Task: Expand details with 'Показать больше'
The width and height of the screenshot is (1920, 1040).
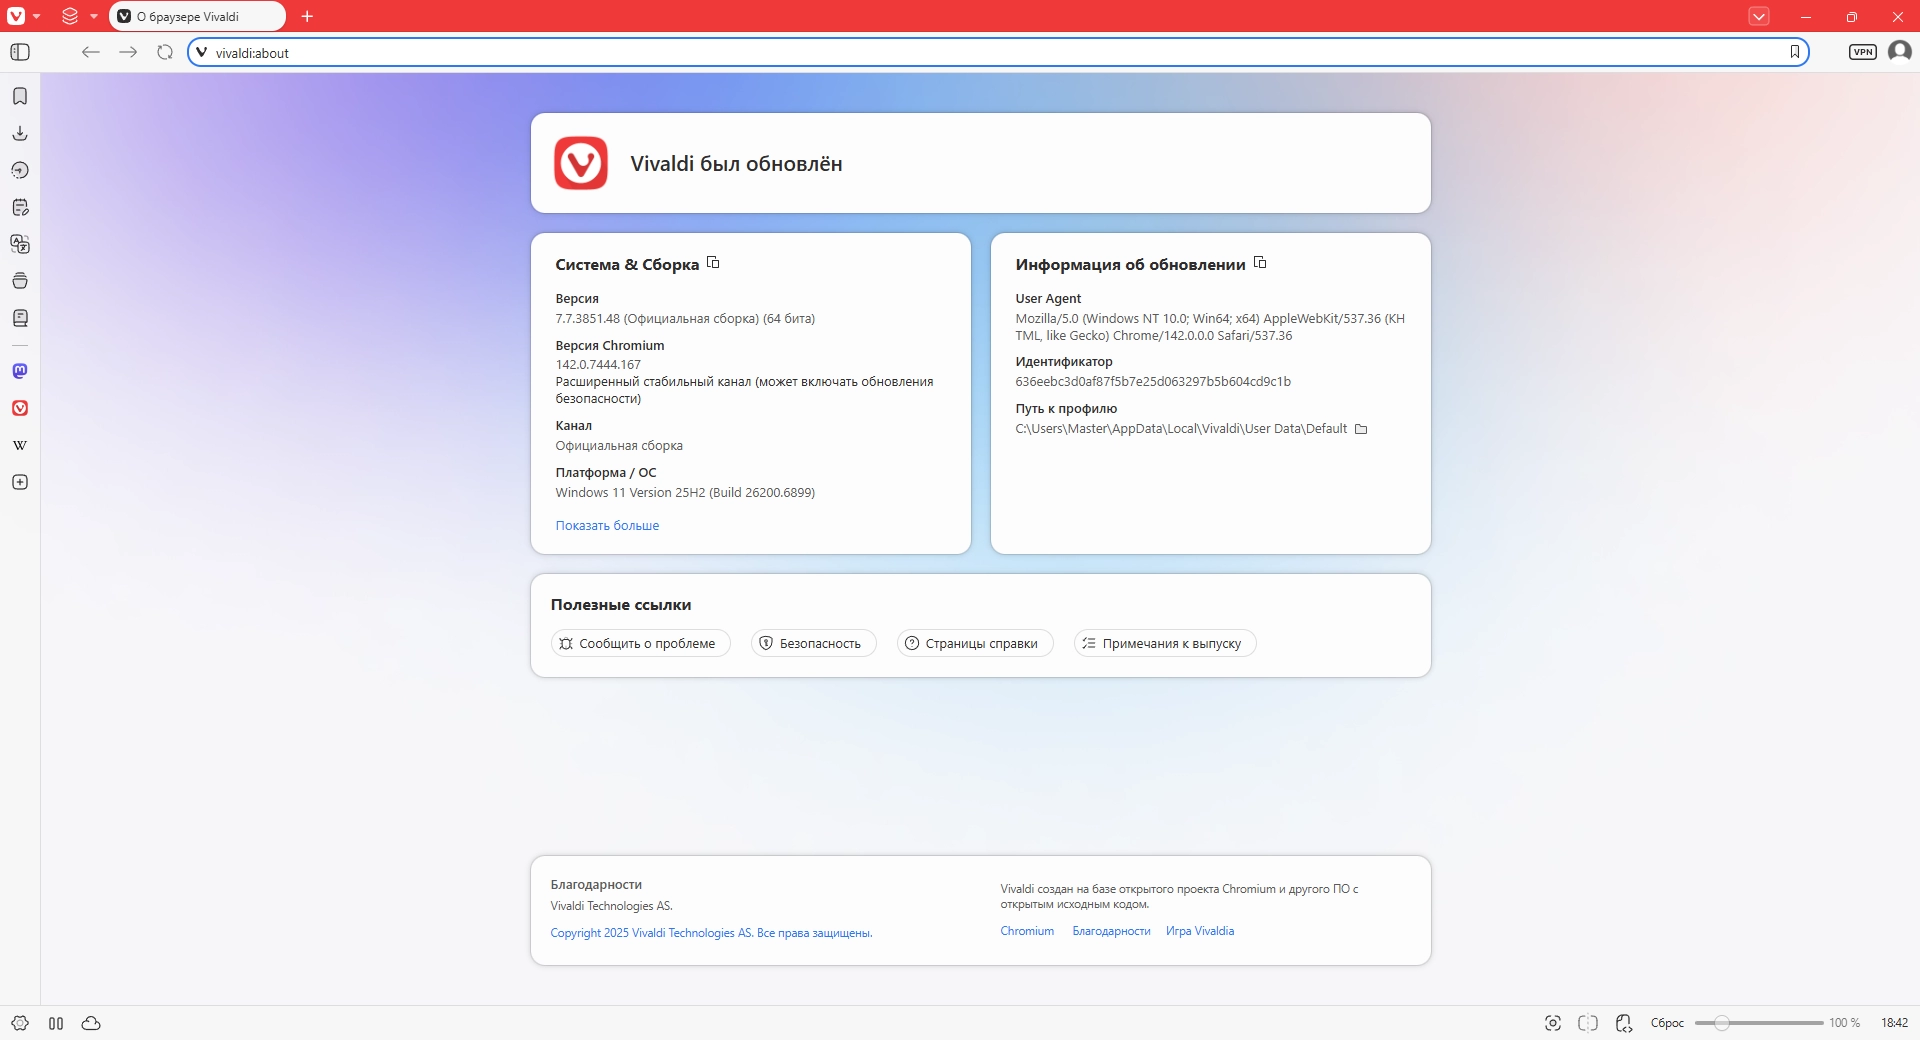Action: tap(607, 526)
